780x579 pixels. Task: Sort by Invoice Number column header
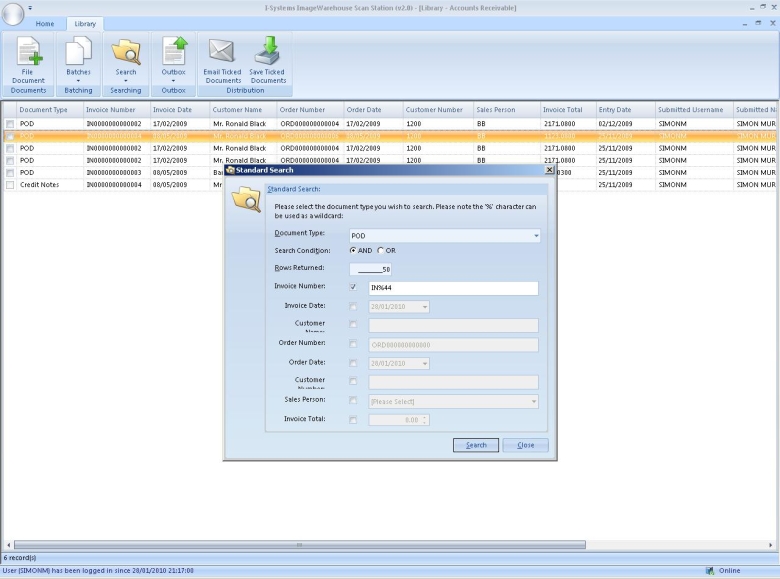116,110
